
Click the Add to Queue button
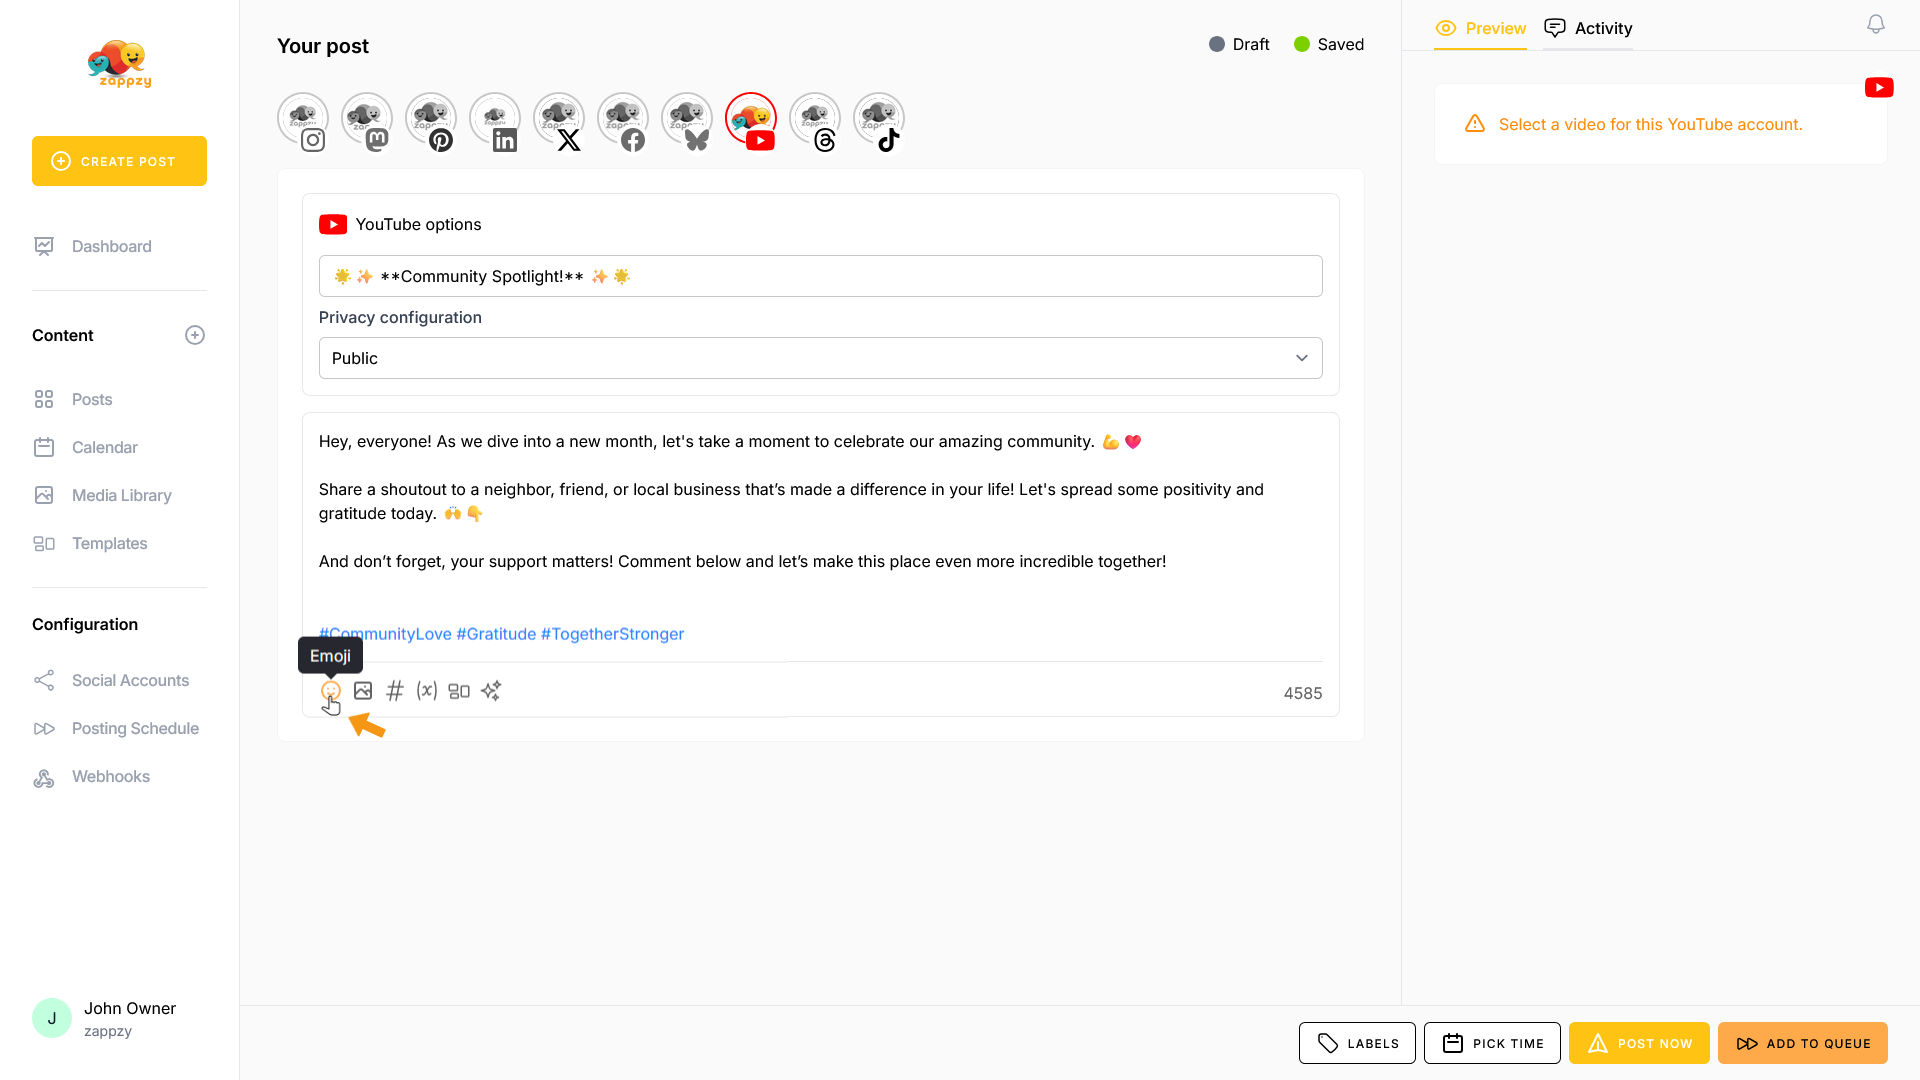(1802, 1043)
